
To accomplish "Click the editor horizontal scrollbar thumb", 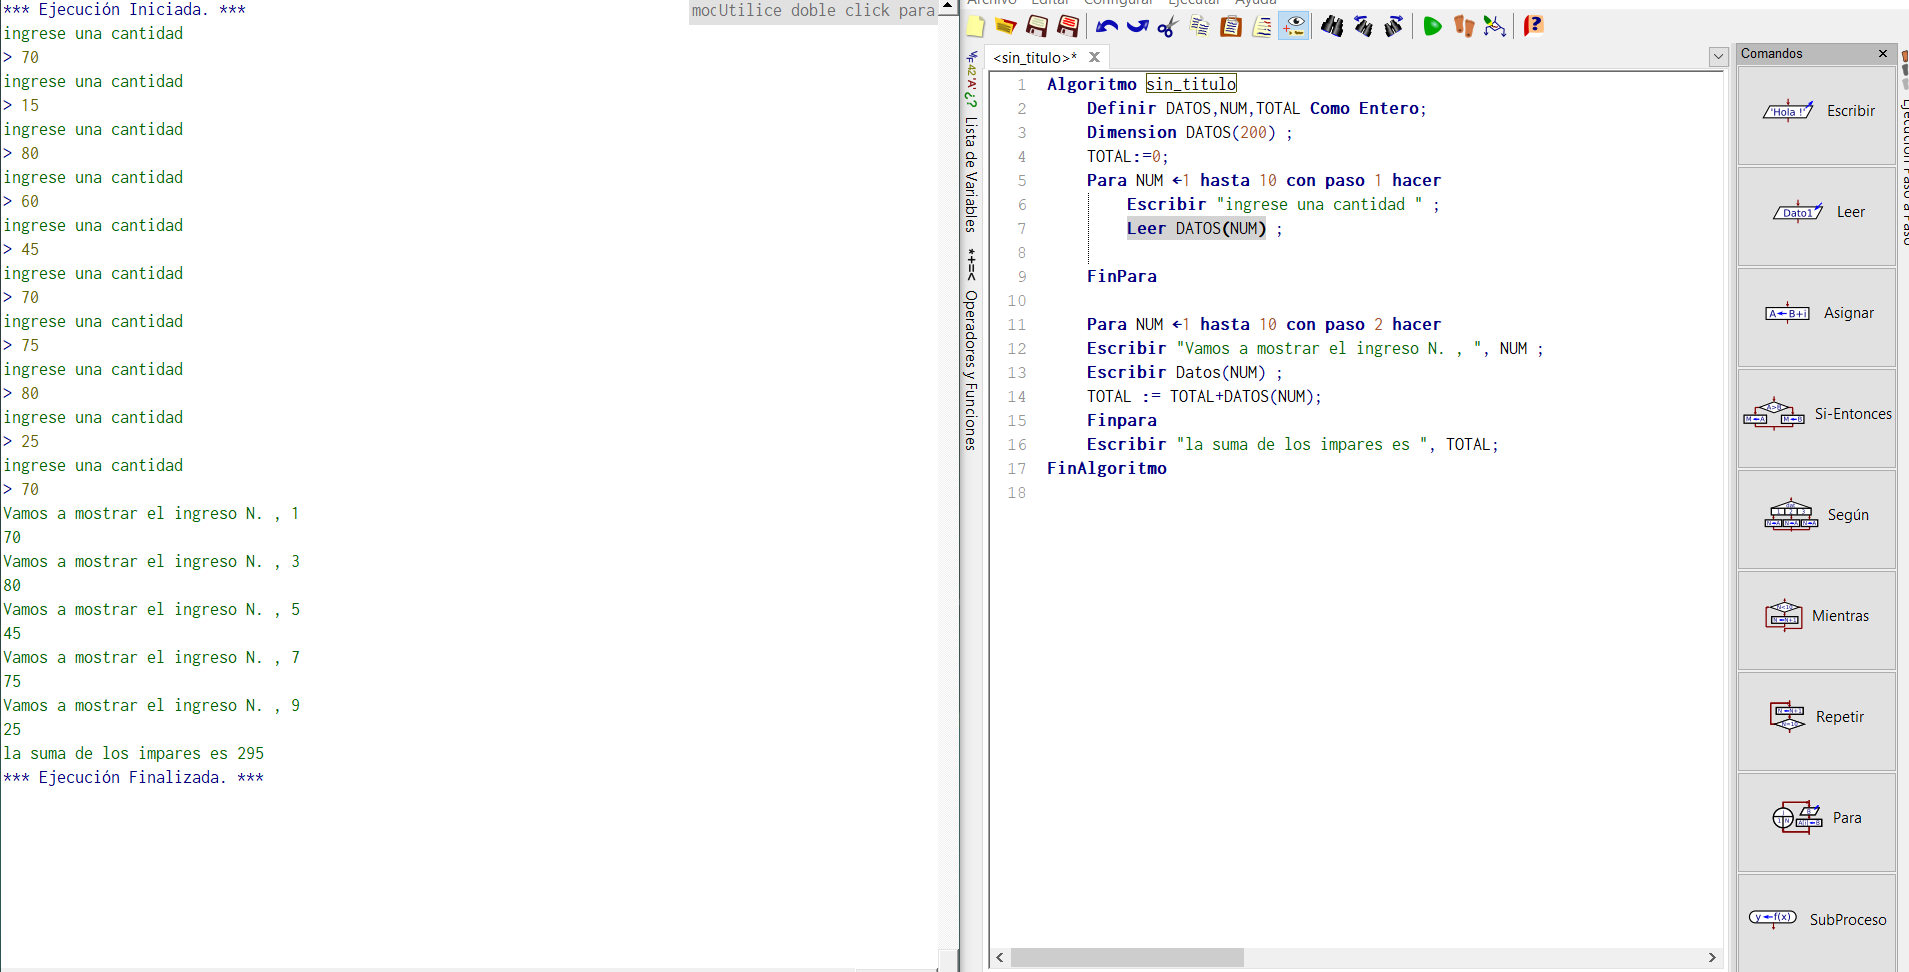I will 1127,958.
